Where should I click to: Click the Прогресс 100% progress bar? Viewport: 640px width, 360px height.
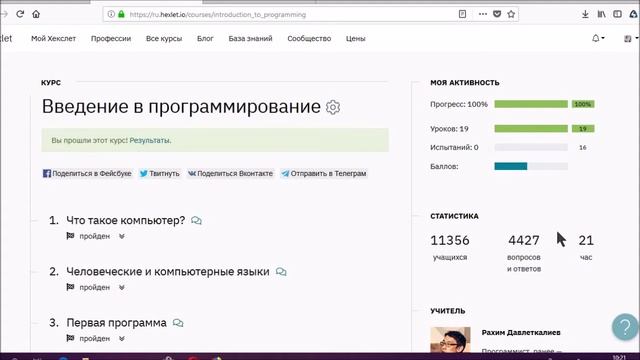(x=531, y=104)
